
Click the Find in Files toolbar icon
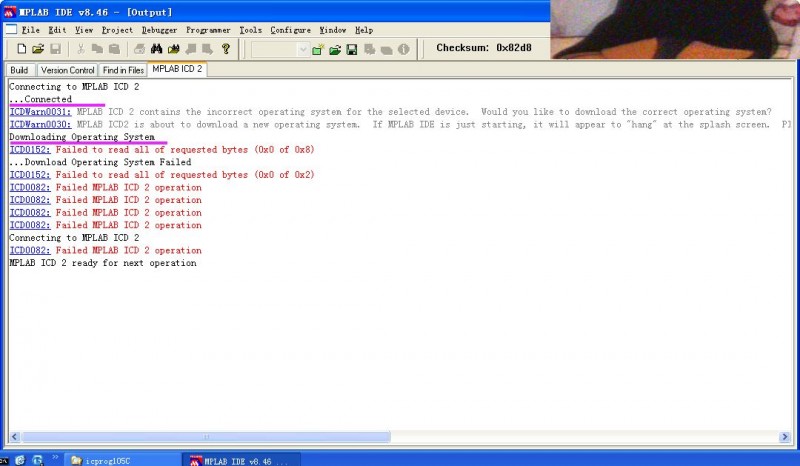174,49
